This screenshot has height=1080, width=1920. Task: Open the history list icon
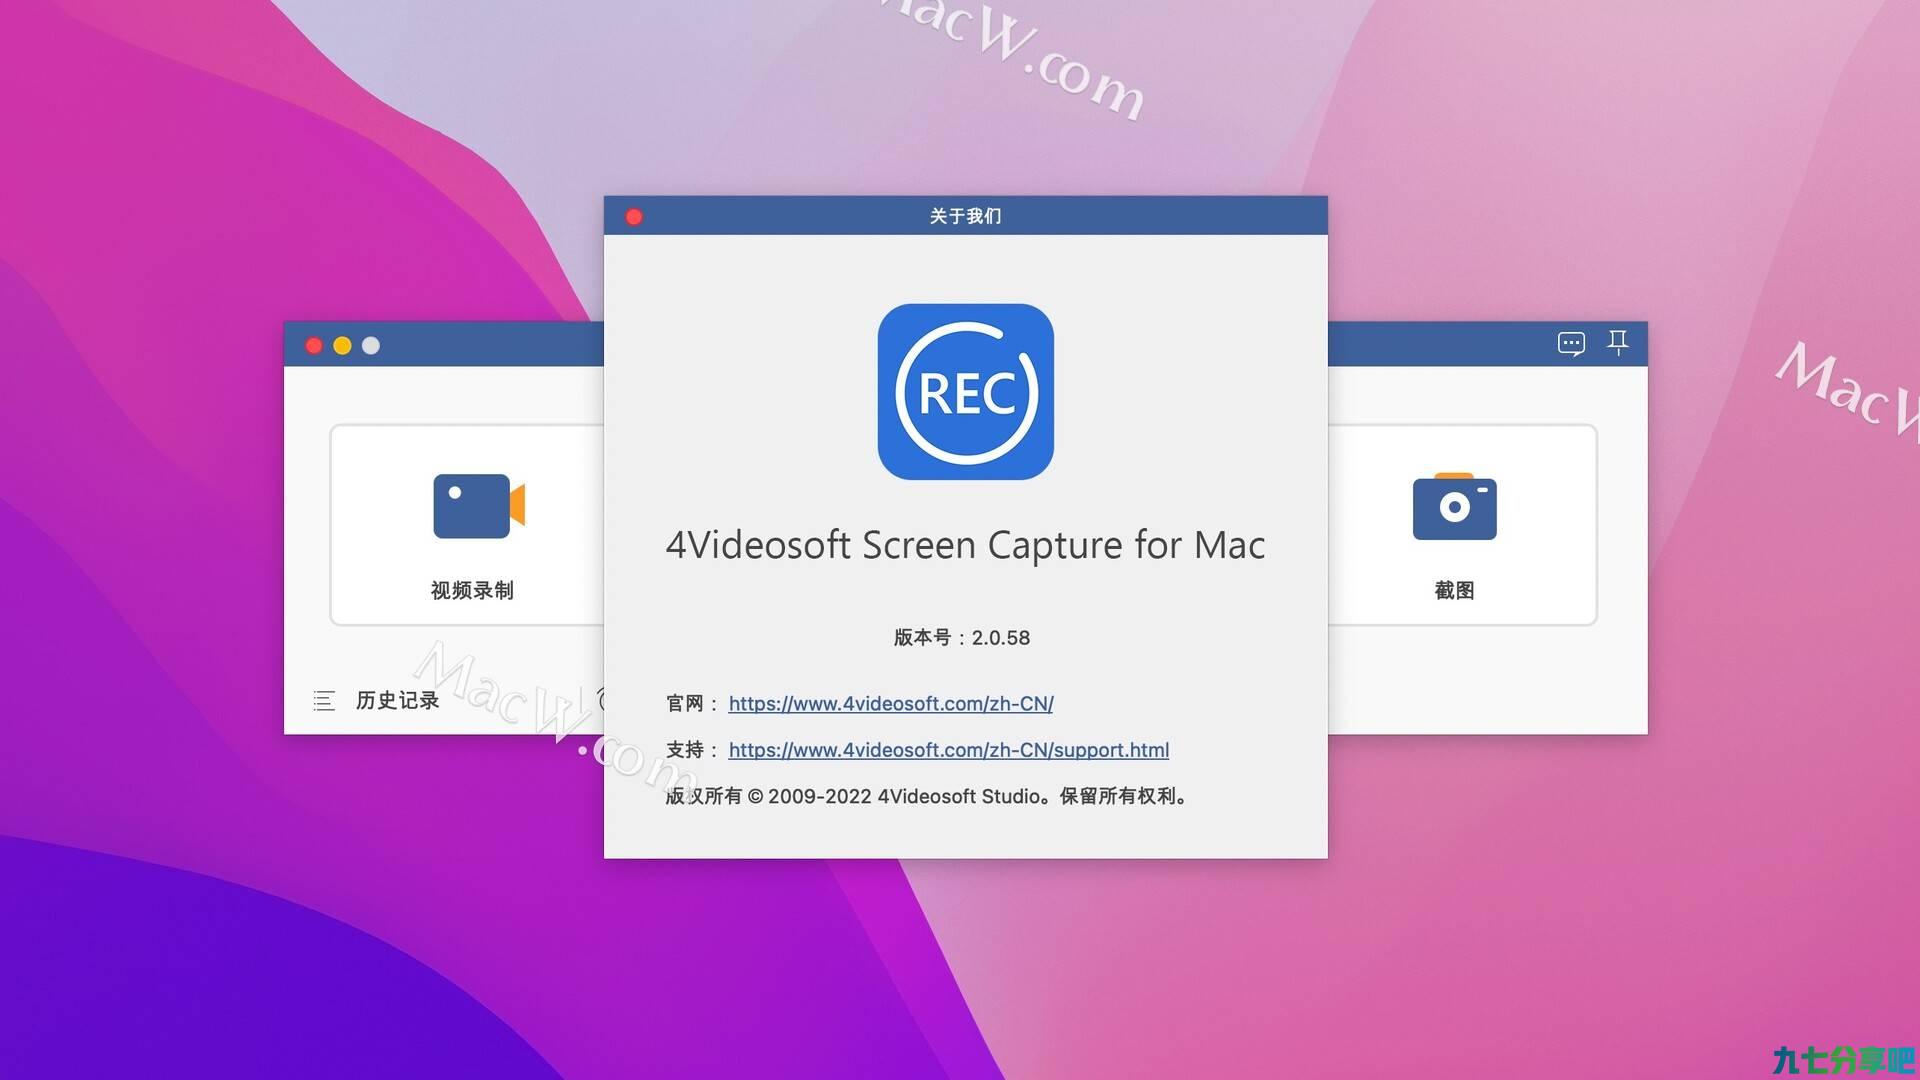(324, 701)
